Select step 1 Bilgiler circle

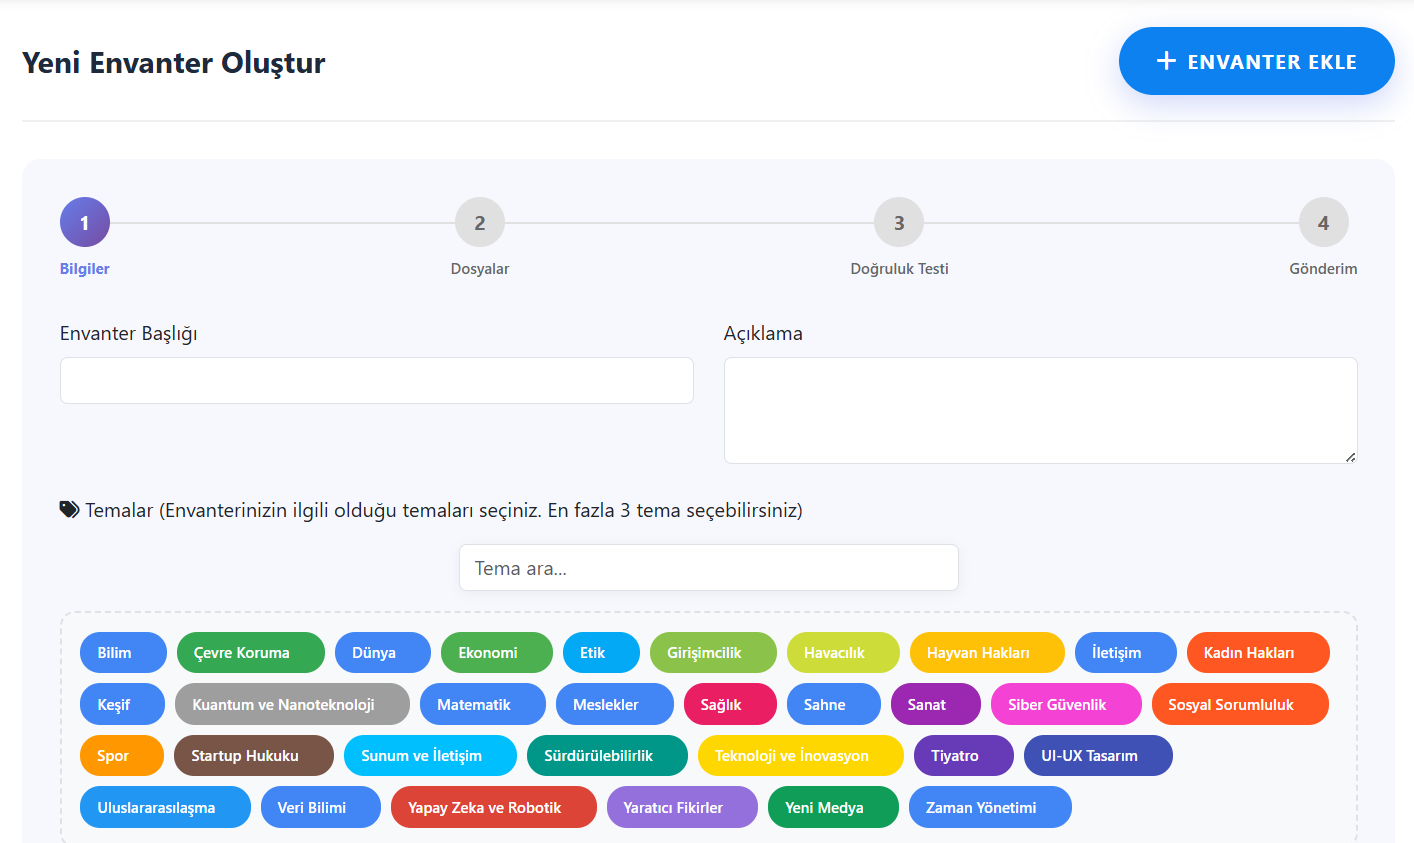85,222
